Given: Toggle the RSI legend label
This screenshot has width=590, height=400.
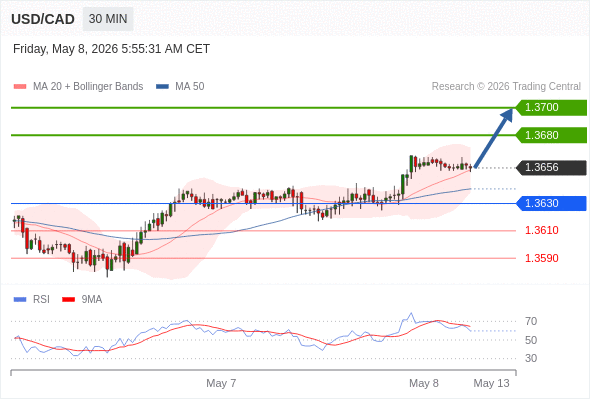Looking at the screenshot, I should click(41, 300).
